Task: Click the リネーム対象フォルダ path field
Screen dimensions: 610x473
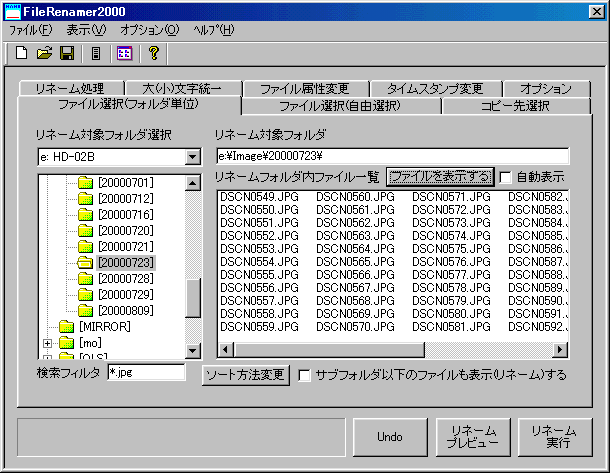Action: [x=393, y=156]
